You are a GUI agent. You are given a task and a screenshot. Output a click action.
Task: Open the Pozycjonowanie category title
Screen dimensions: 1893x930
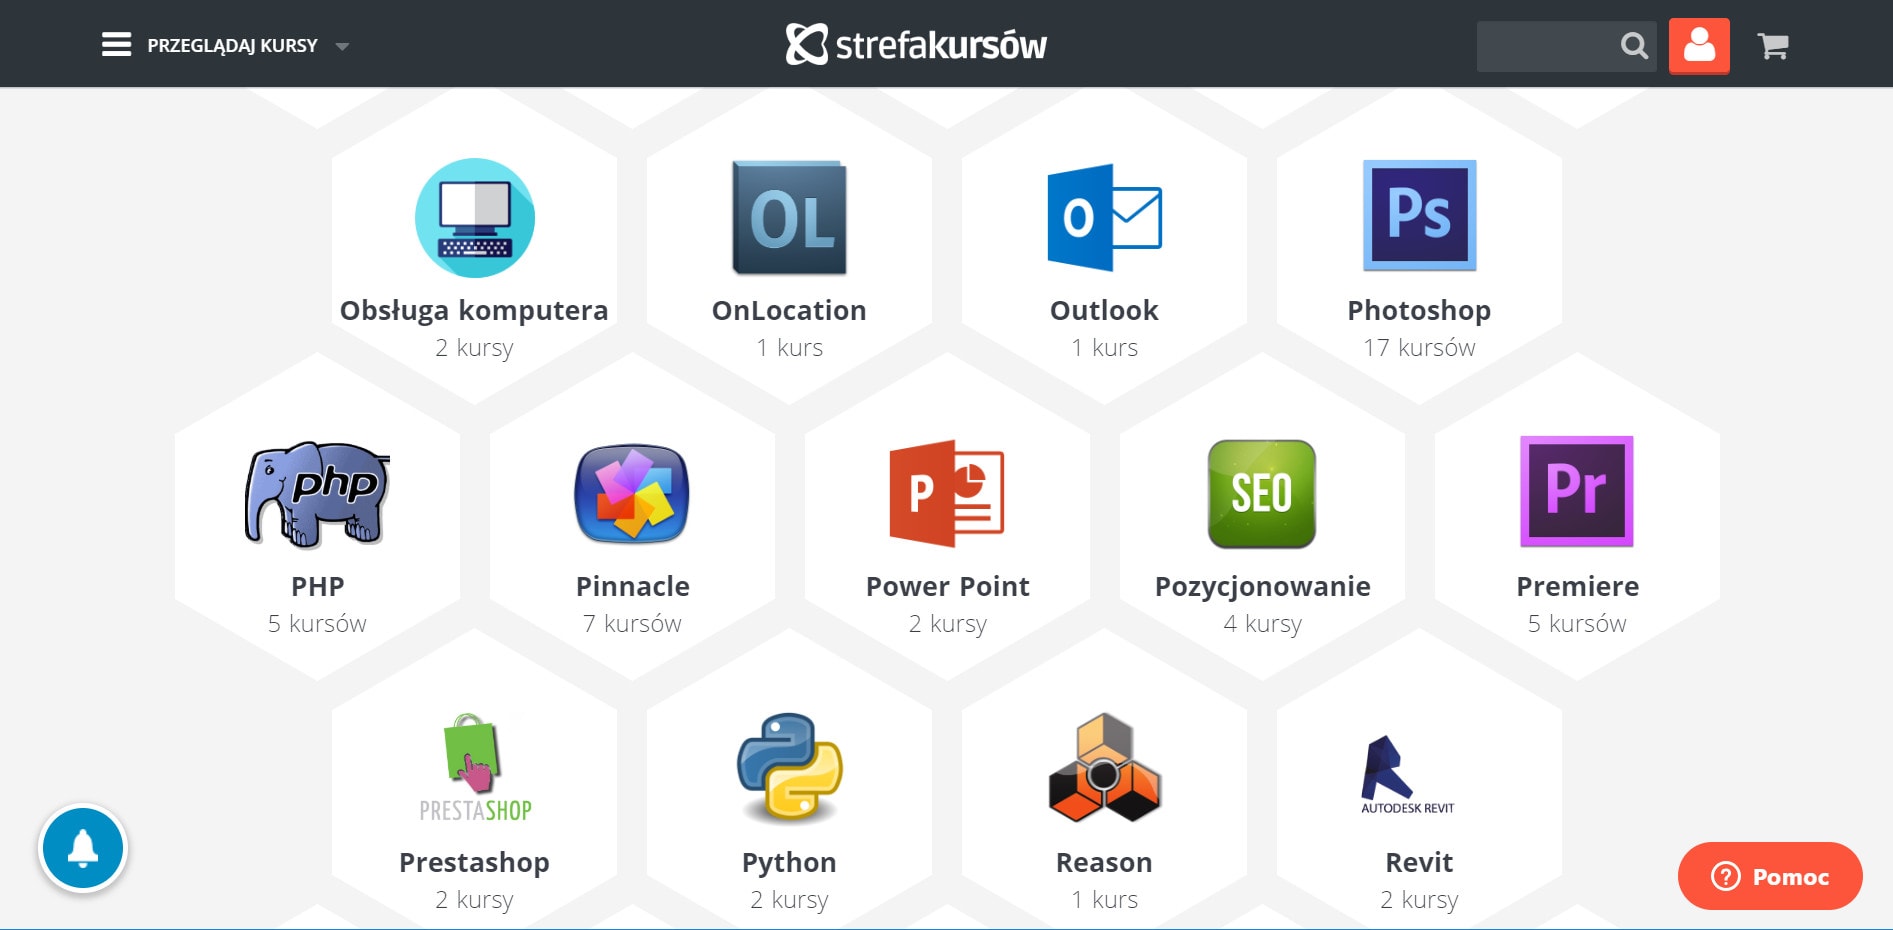(1262, 587)
